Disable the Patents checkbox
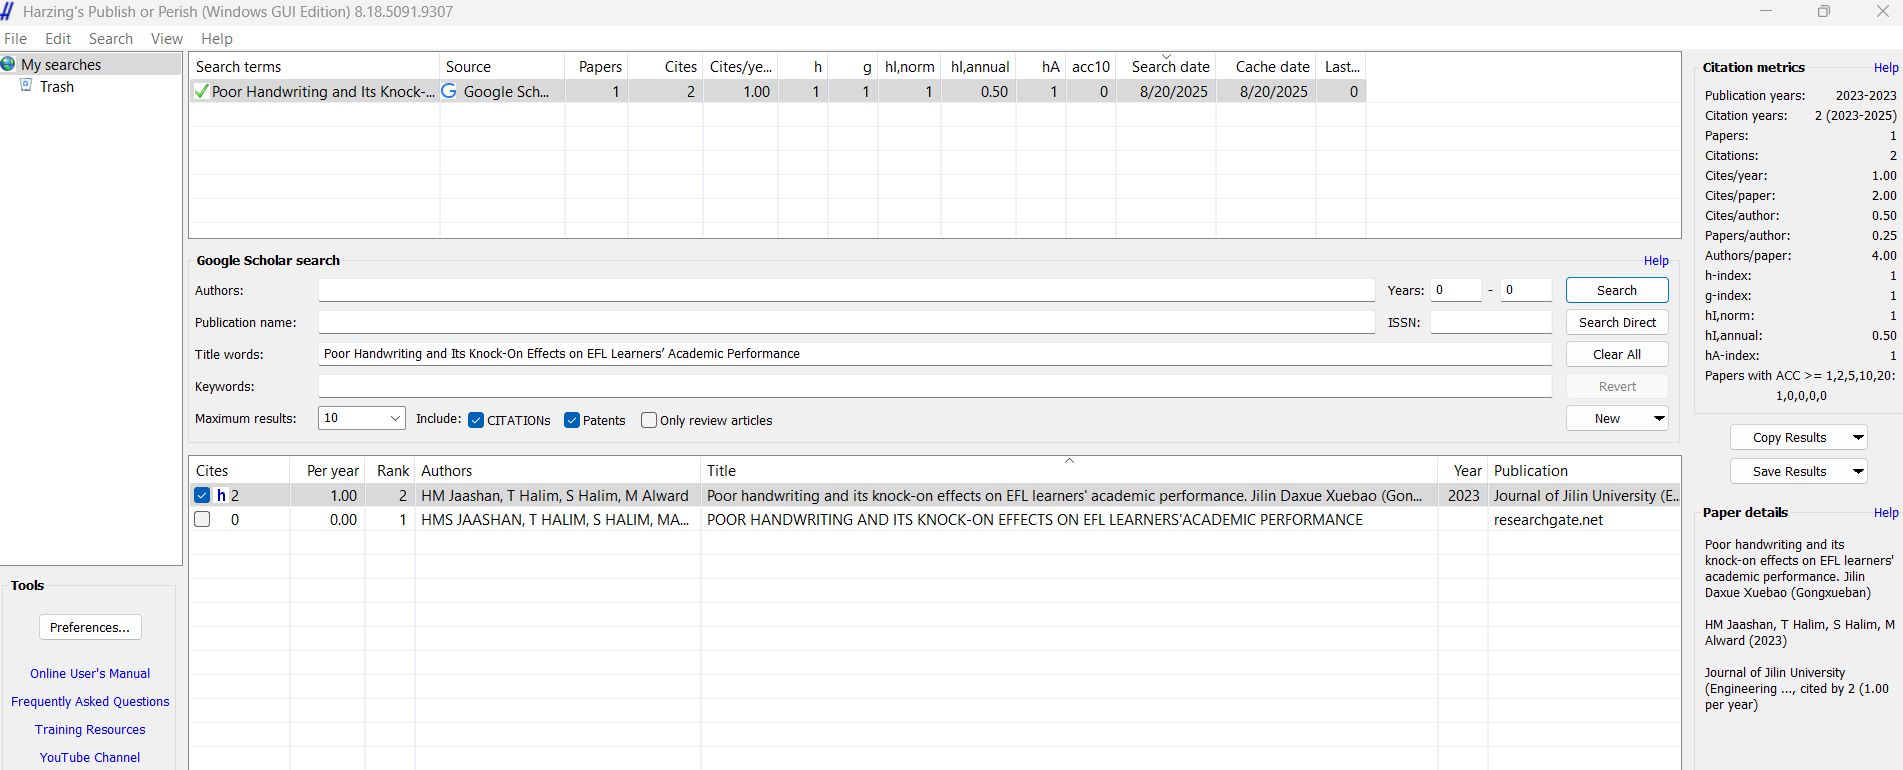1903x770 pixels. pyautogui.click(x=572, y=420)
